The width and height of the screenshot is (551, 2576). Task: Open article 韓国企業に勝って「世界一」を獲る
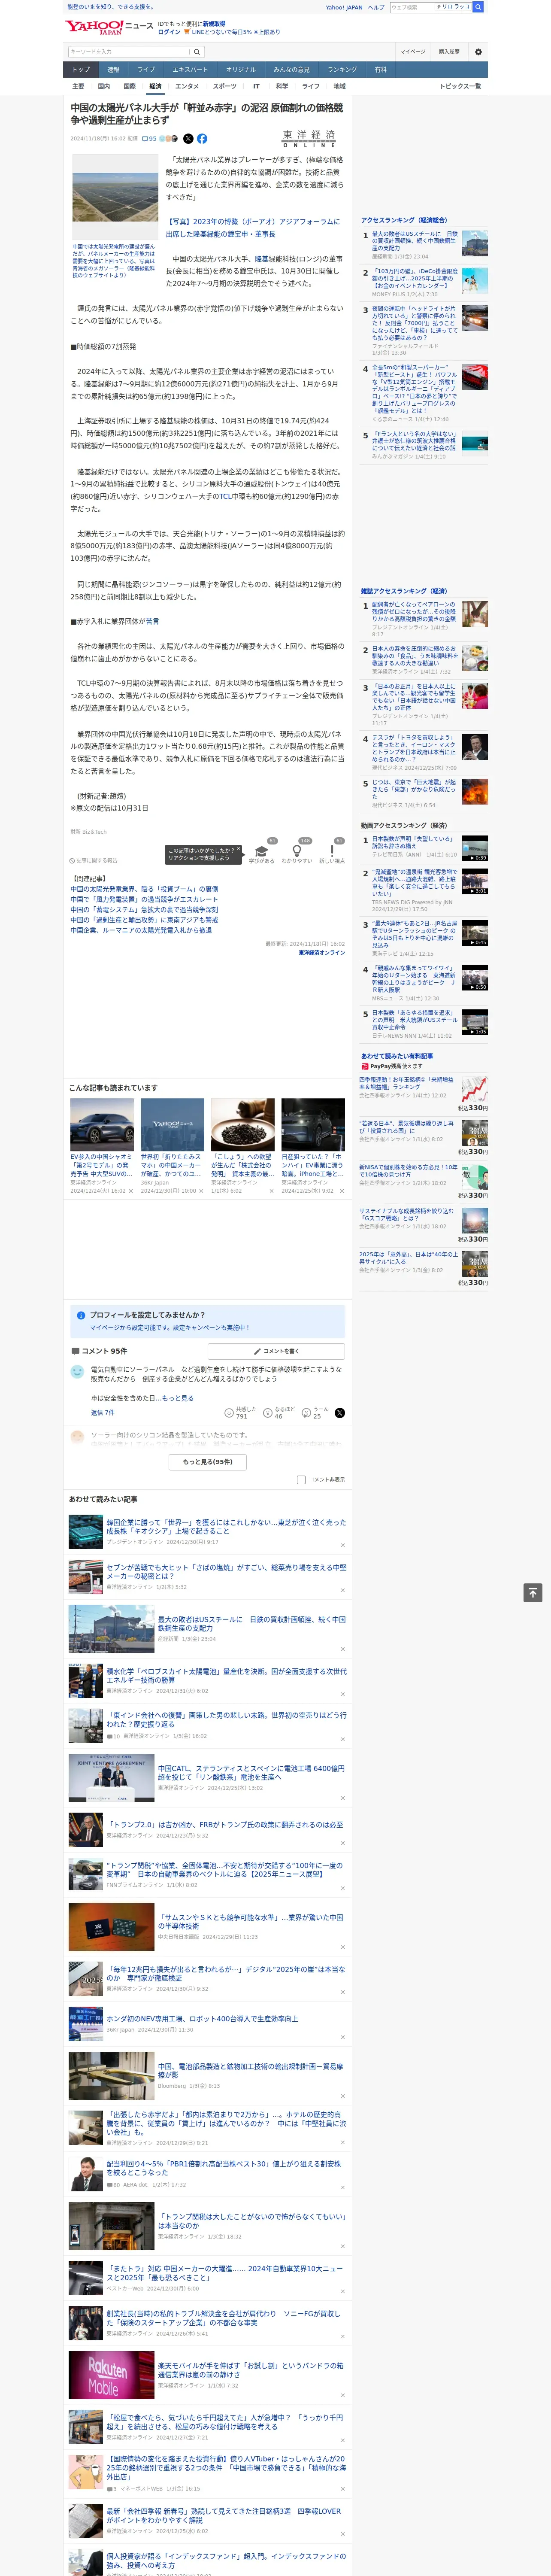(226, 1527)
